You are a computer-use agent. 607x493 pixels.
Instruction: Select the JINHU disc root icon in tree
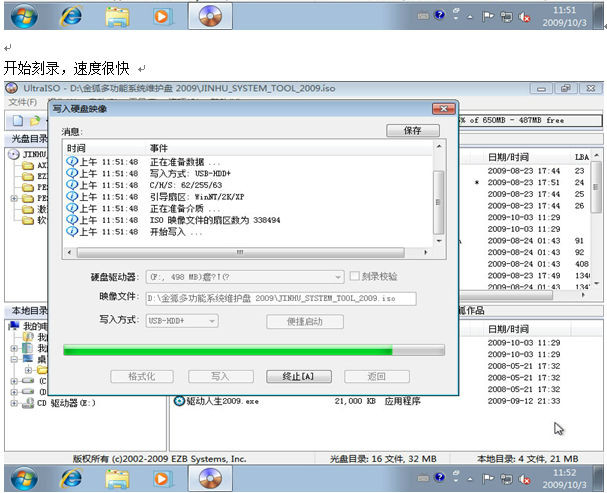click(x=14, y=155)
